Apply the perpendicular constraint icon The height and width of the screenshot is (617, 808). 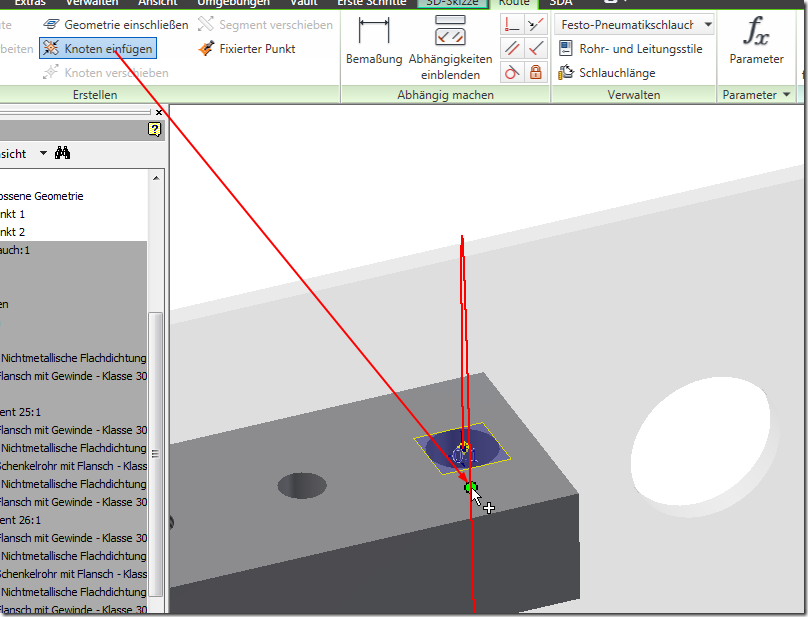[x=512, y=24]
